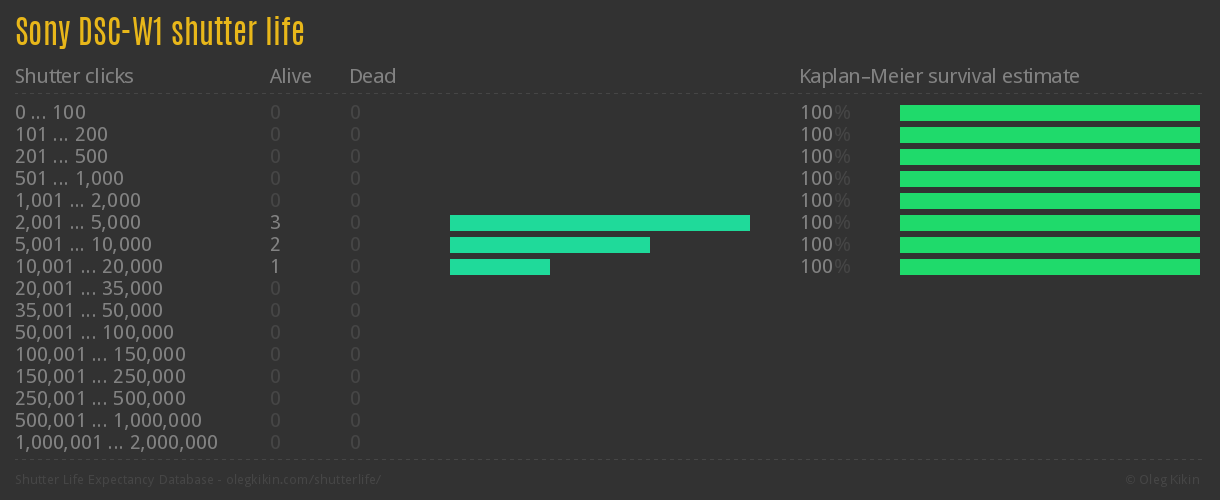Click the green survival bar in 10,001 ... 20,000 row

click(x=1050, y=267)
